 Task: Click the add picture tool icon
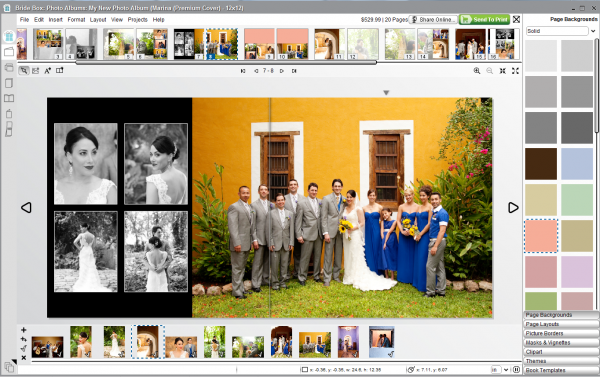pyautogui.click(x=36, y=70)
